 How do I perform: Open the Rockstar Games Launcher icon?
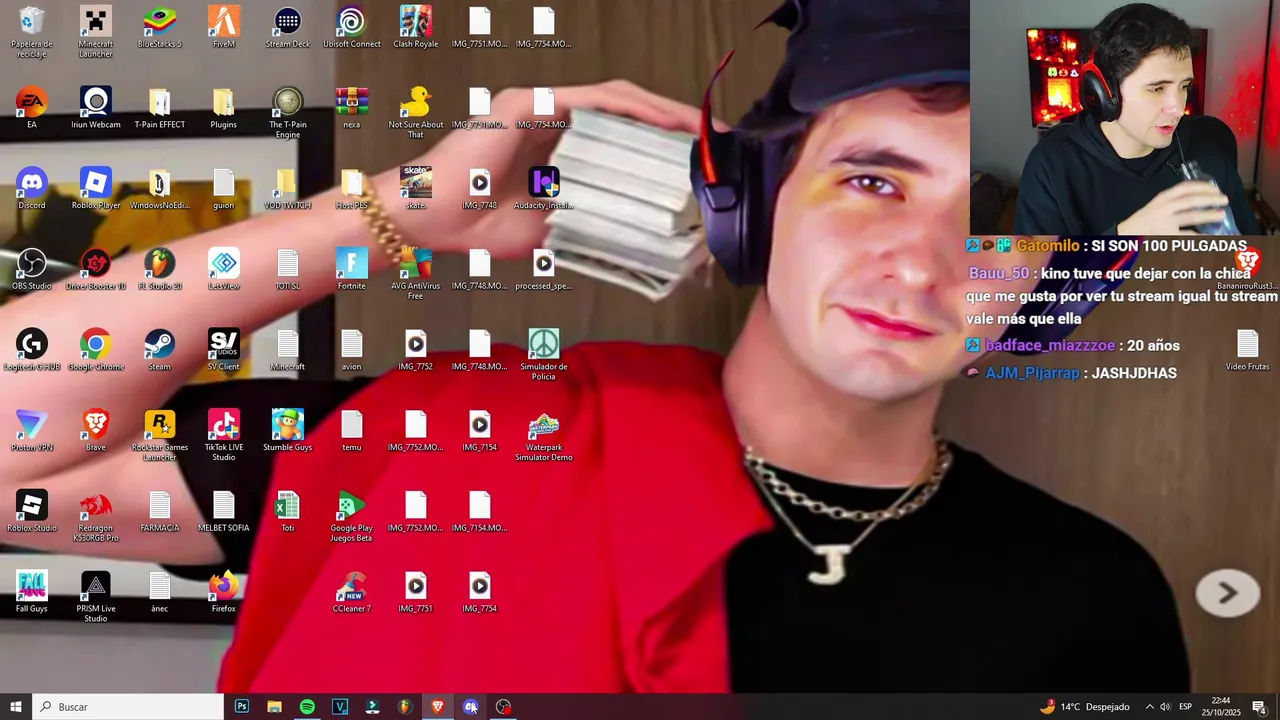click(160, 436)
